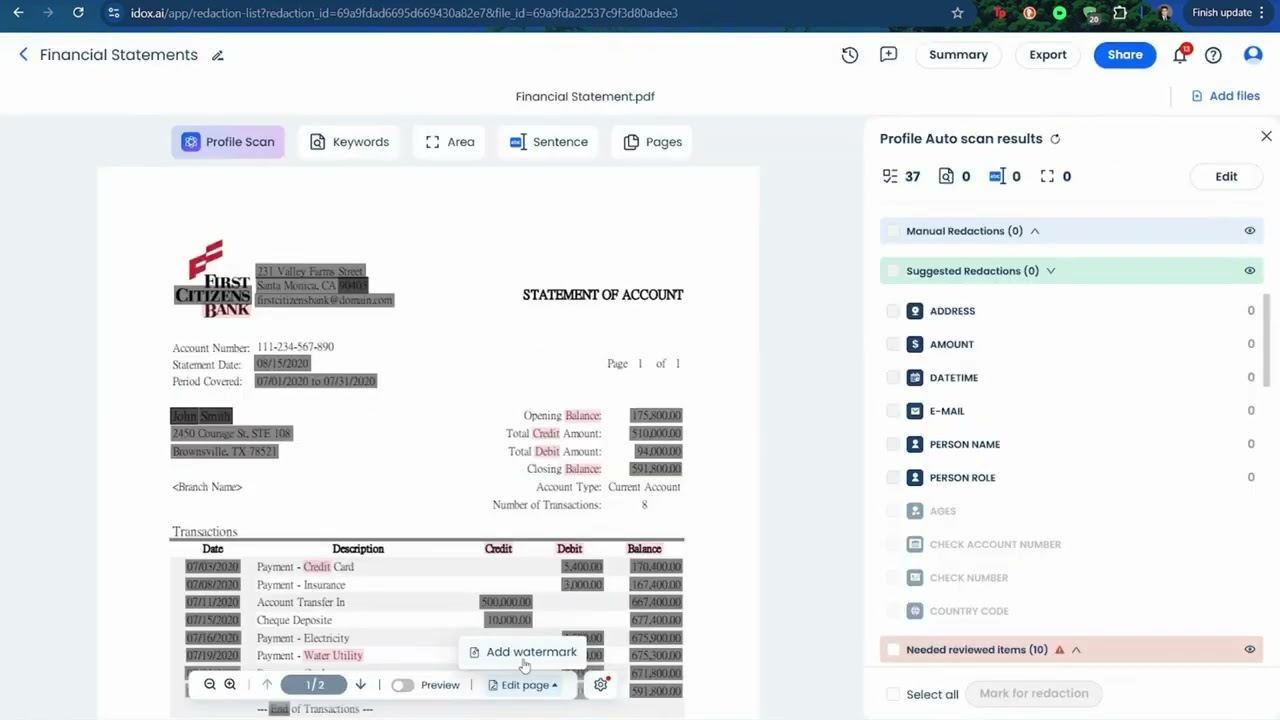Open the Summary button
Screen dimensions: 1280x720
[958, 55]
